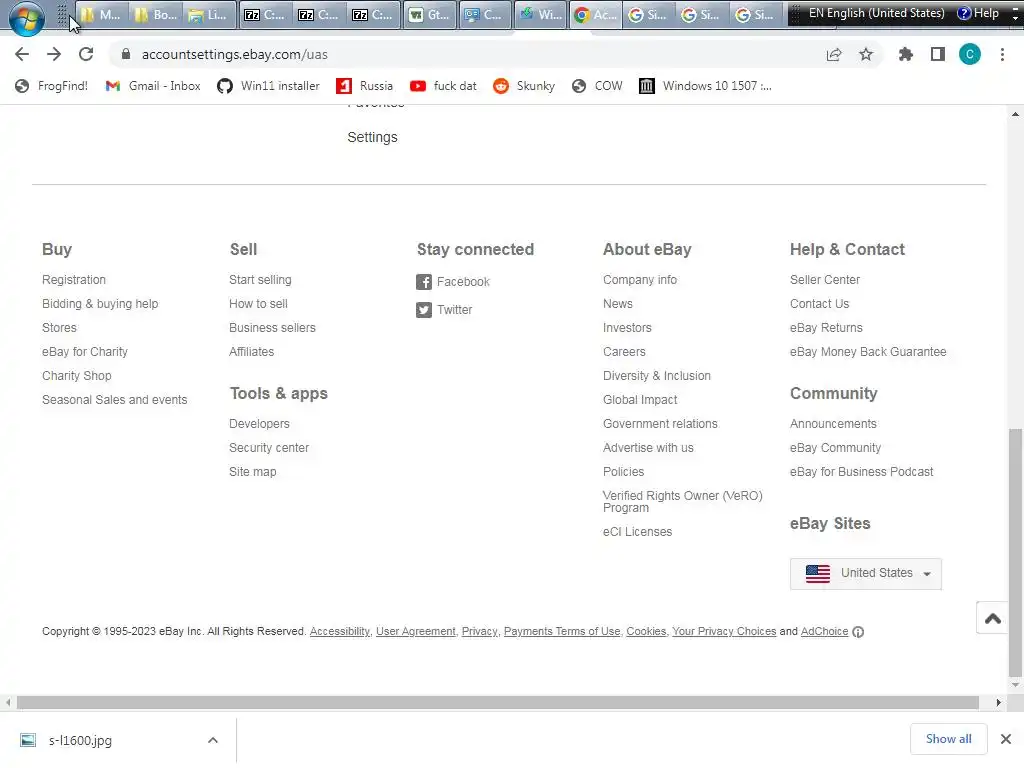Open Bidding & buying help
1024x768 pixels.
100,304
